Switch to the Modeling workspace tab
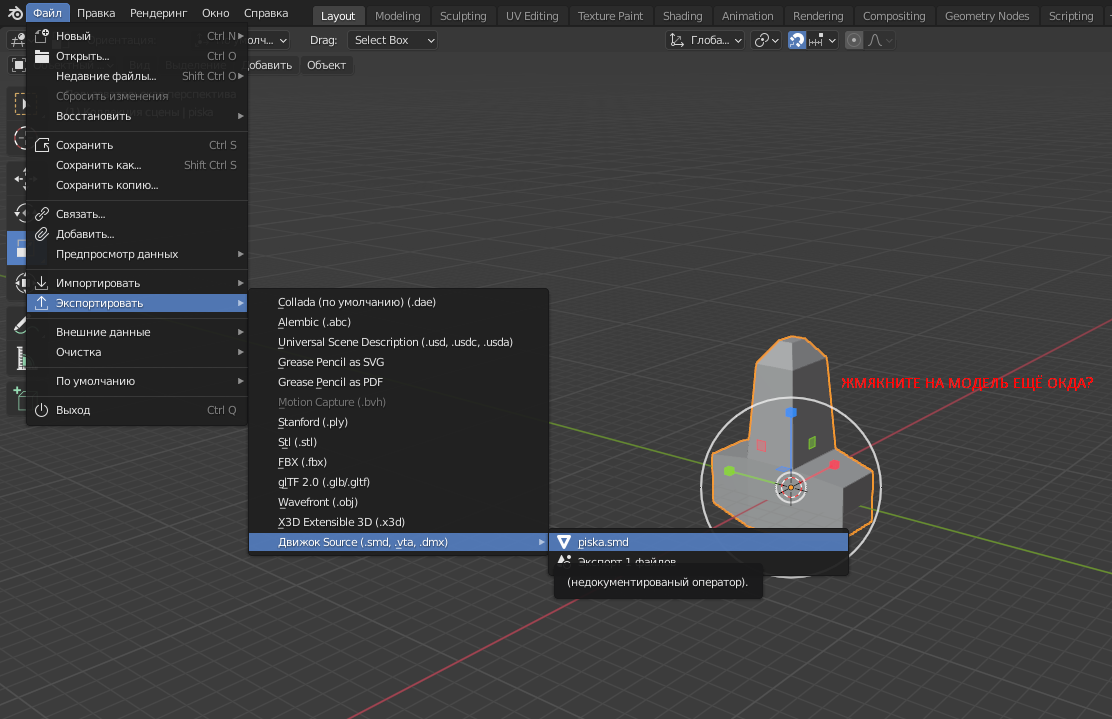 pos(398,16)
